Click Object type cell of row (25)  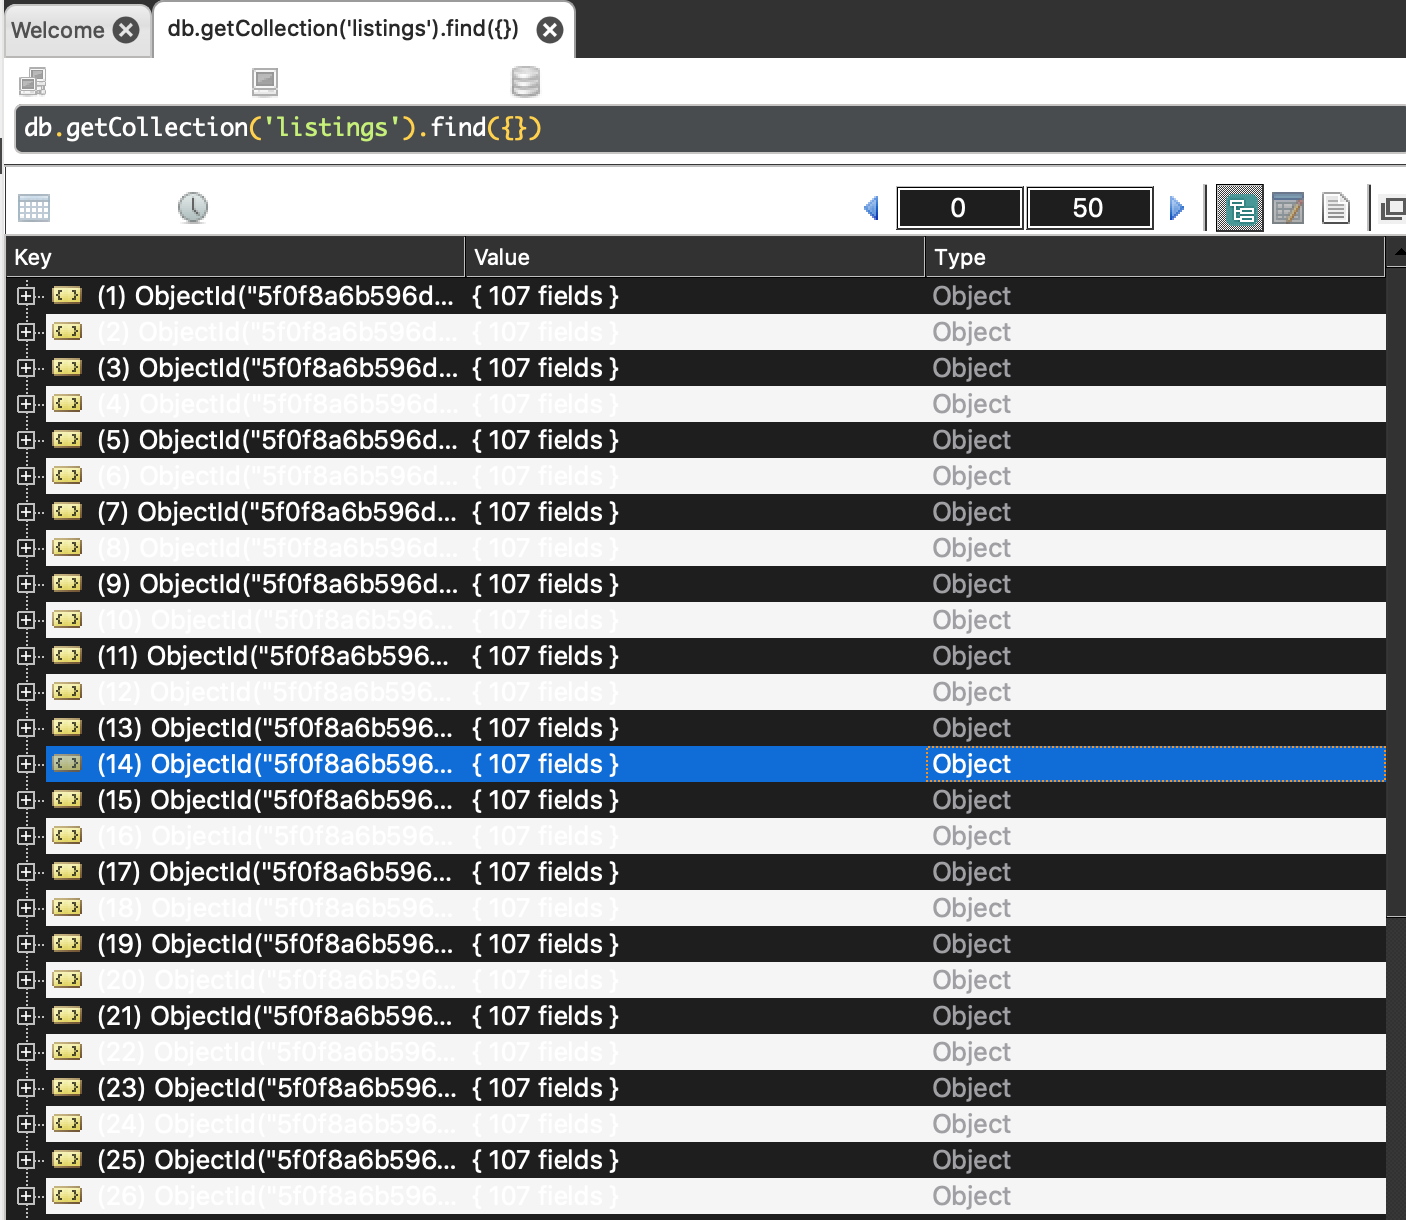[1155, 1160]
